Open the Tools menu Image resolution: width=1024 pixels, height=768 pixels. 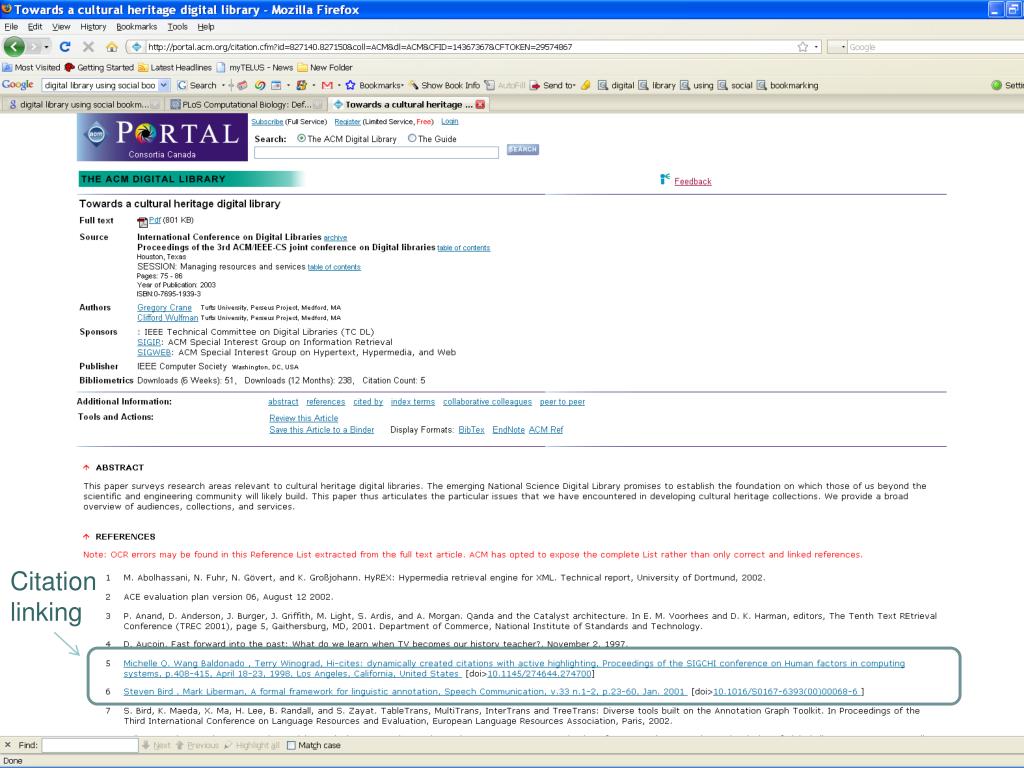tap(178, 27)
